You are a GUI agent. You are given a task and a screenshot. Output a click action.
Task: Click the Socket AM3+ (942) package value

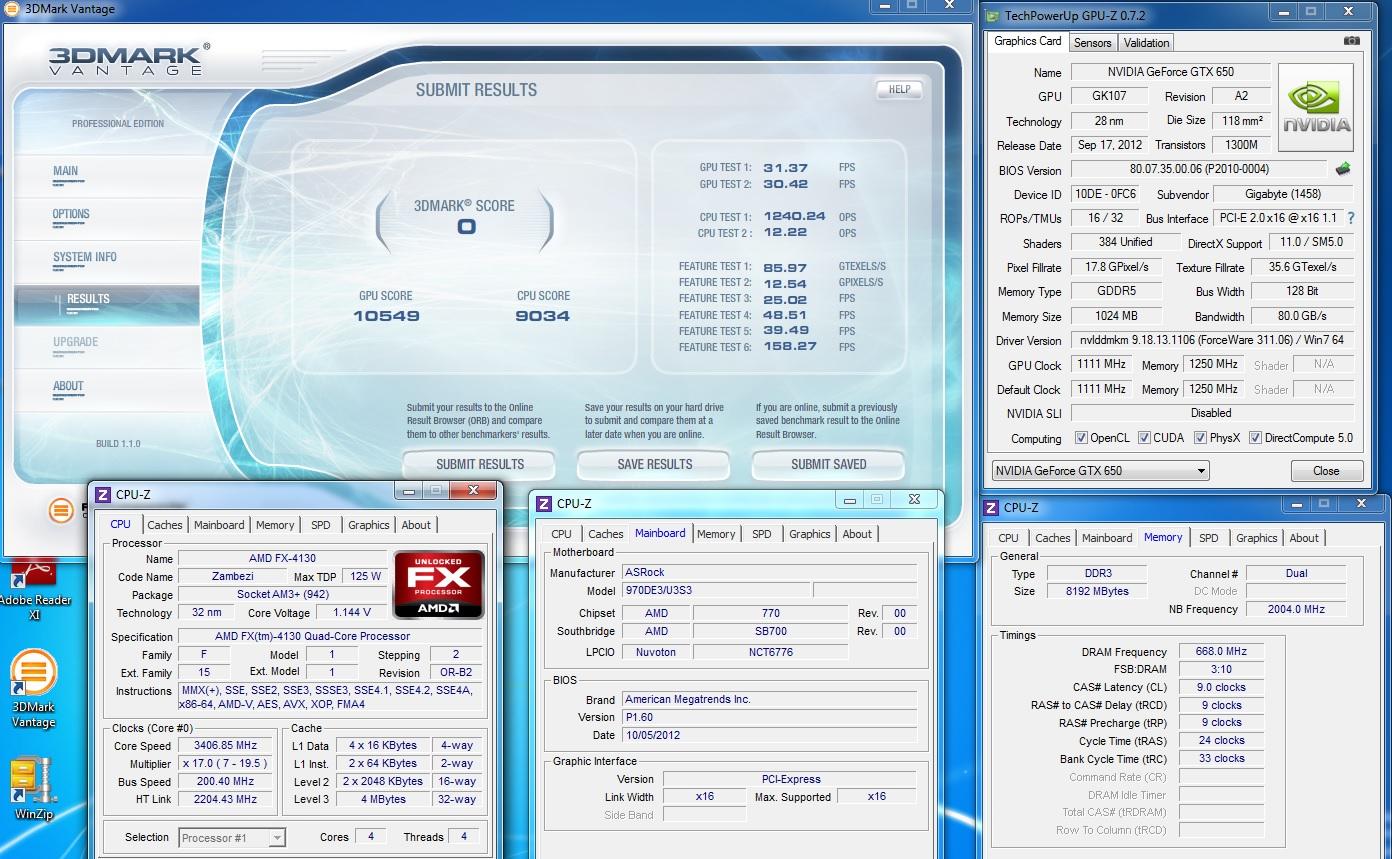pyautogui.click(x=282, y=595)
